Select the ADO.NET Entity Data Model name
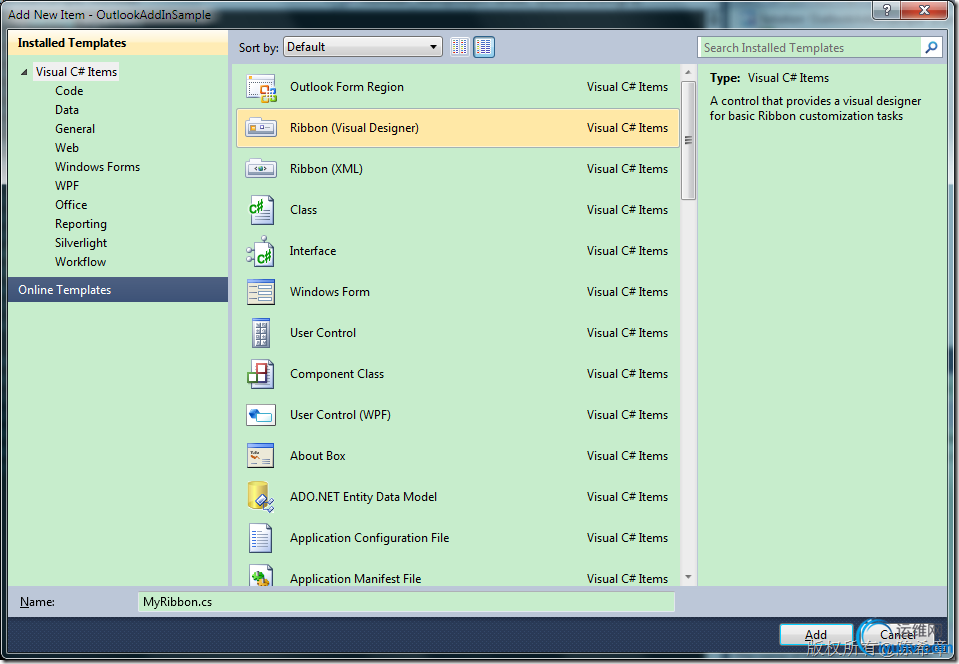 (x=363, y=496)
